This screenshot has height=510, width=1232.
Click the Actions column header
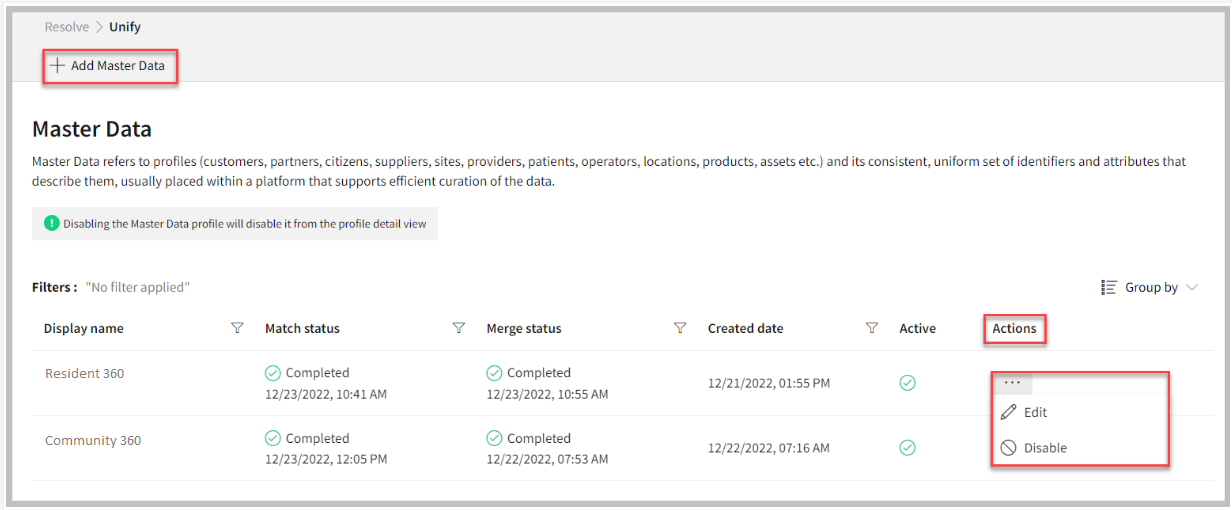(1014, 328)
